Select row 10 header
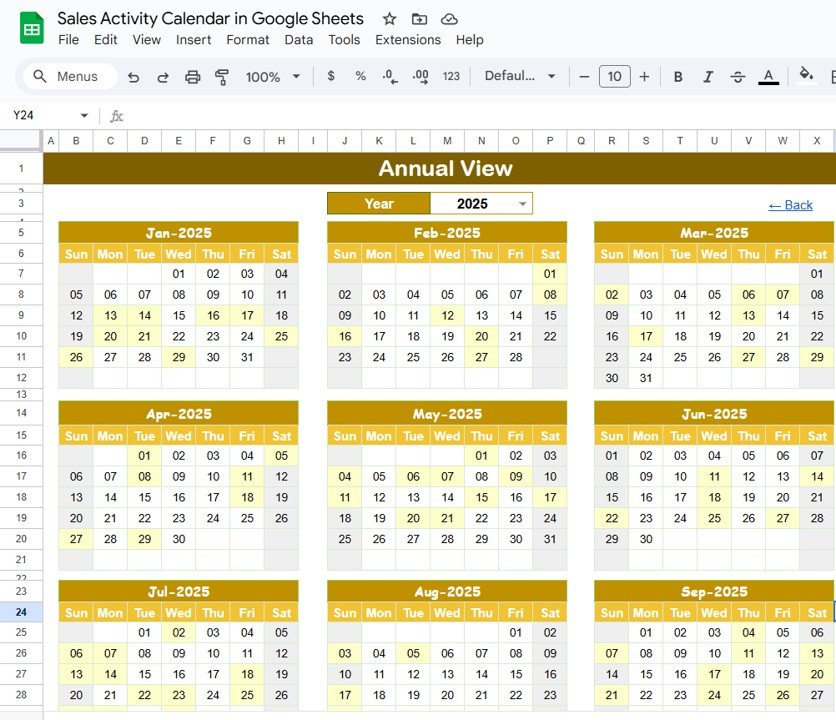This screenshot has width=836, height=720. (21, 336)
